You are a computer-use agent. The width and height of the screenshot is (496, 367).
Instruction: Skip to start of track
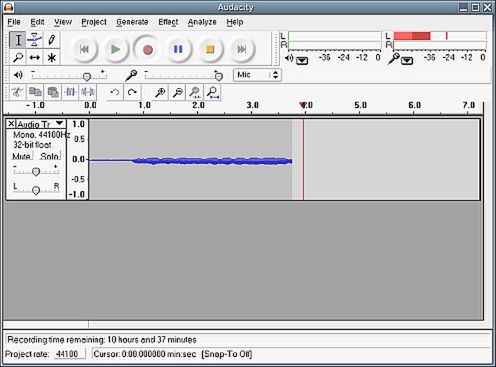pyautogui.click(x=84, y=49)
